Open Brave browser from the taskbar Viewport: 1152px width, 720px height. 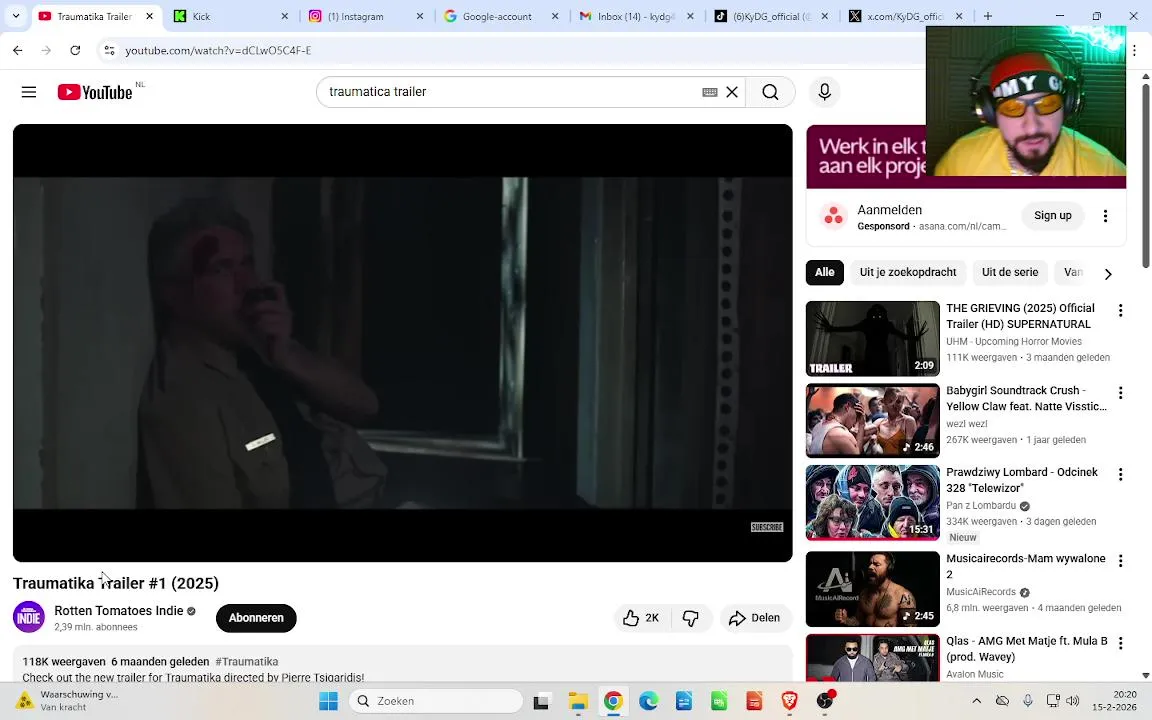[x=789, y=701]
